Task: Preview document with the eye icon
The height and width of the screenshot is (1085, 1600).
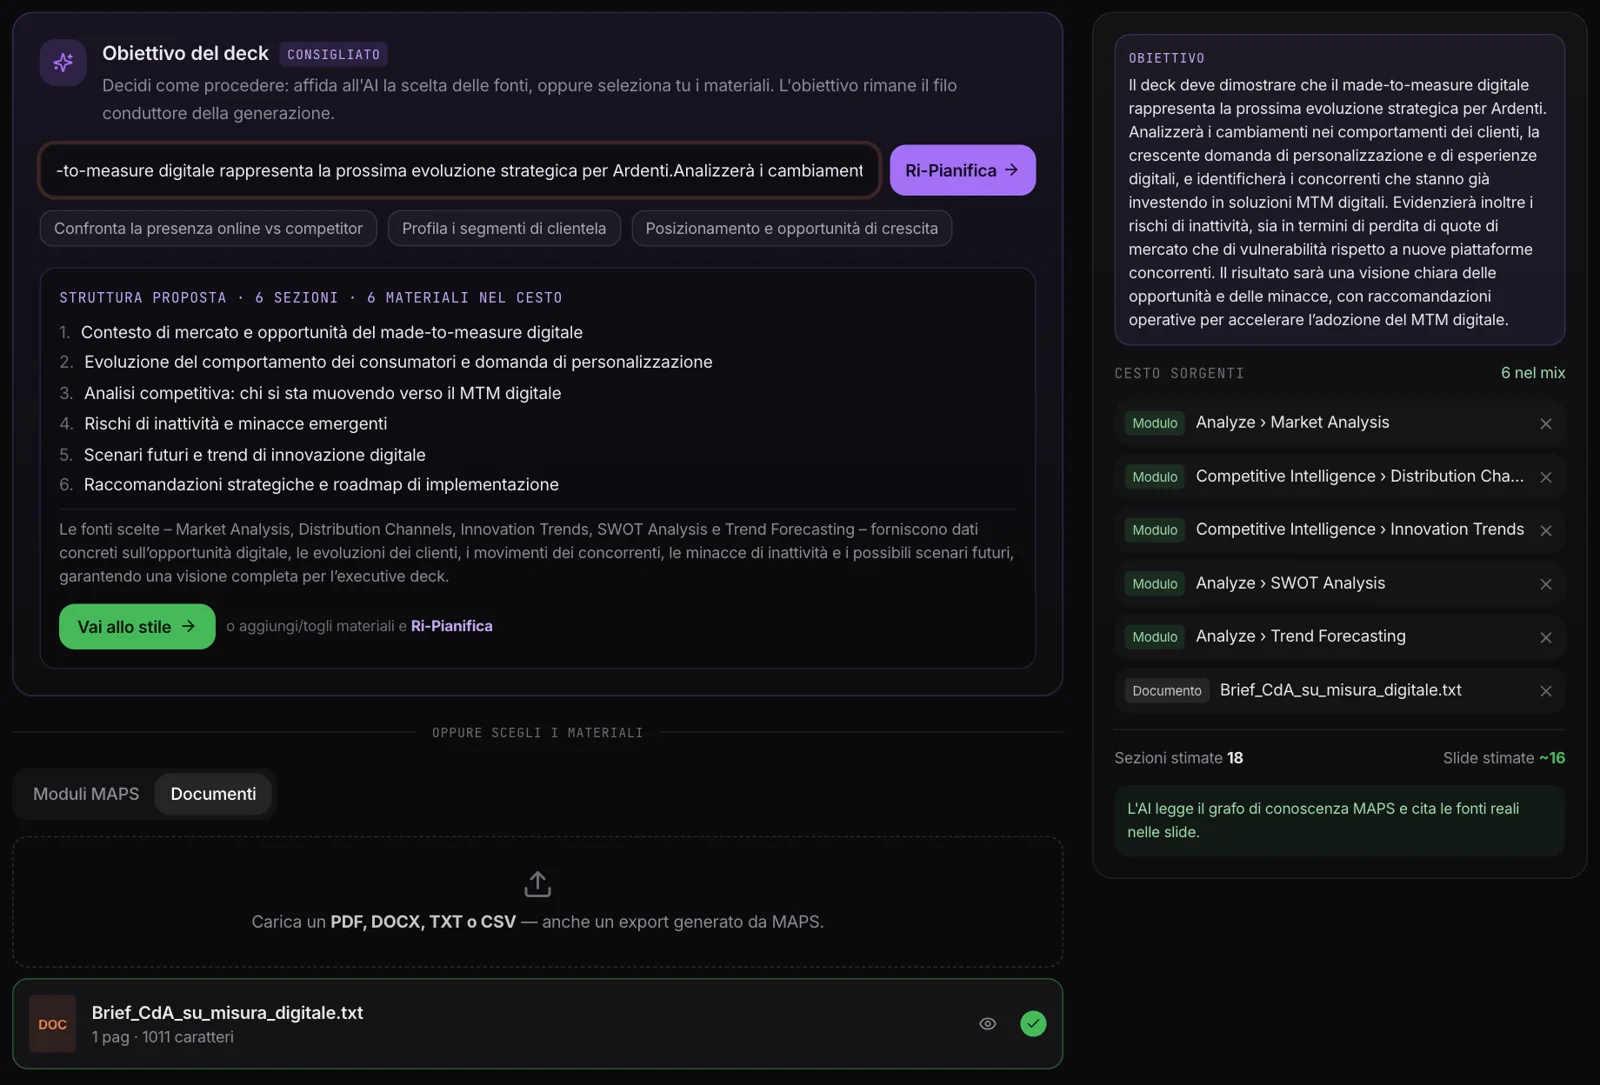Action: [x=987, y=1024]
